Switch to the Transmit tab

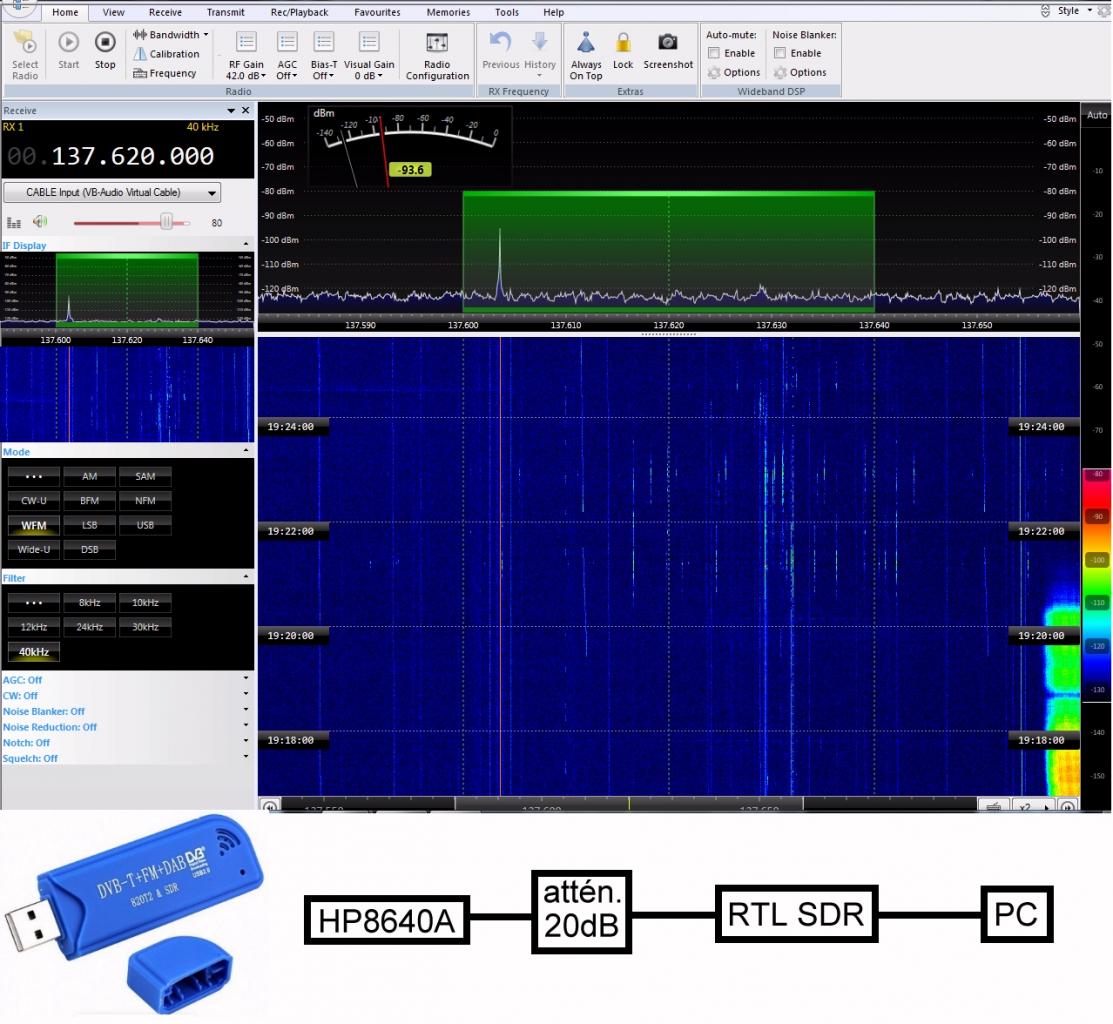coord(225,12)
